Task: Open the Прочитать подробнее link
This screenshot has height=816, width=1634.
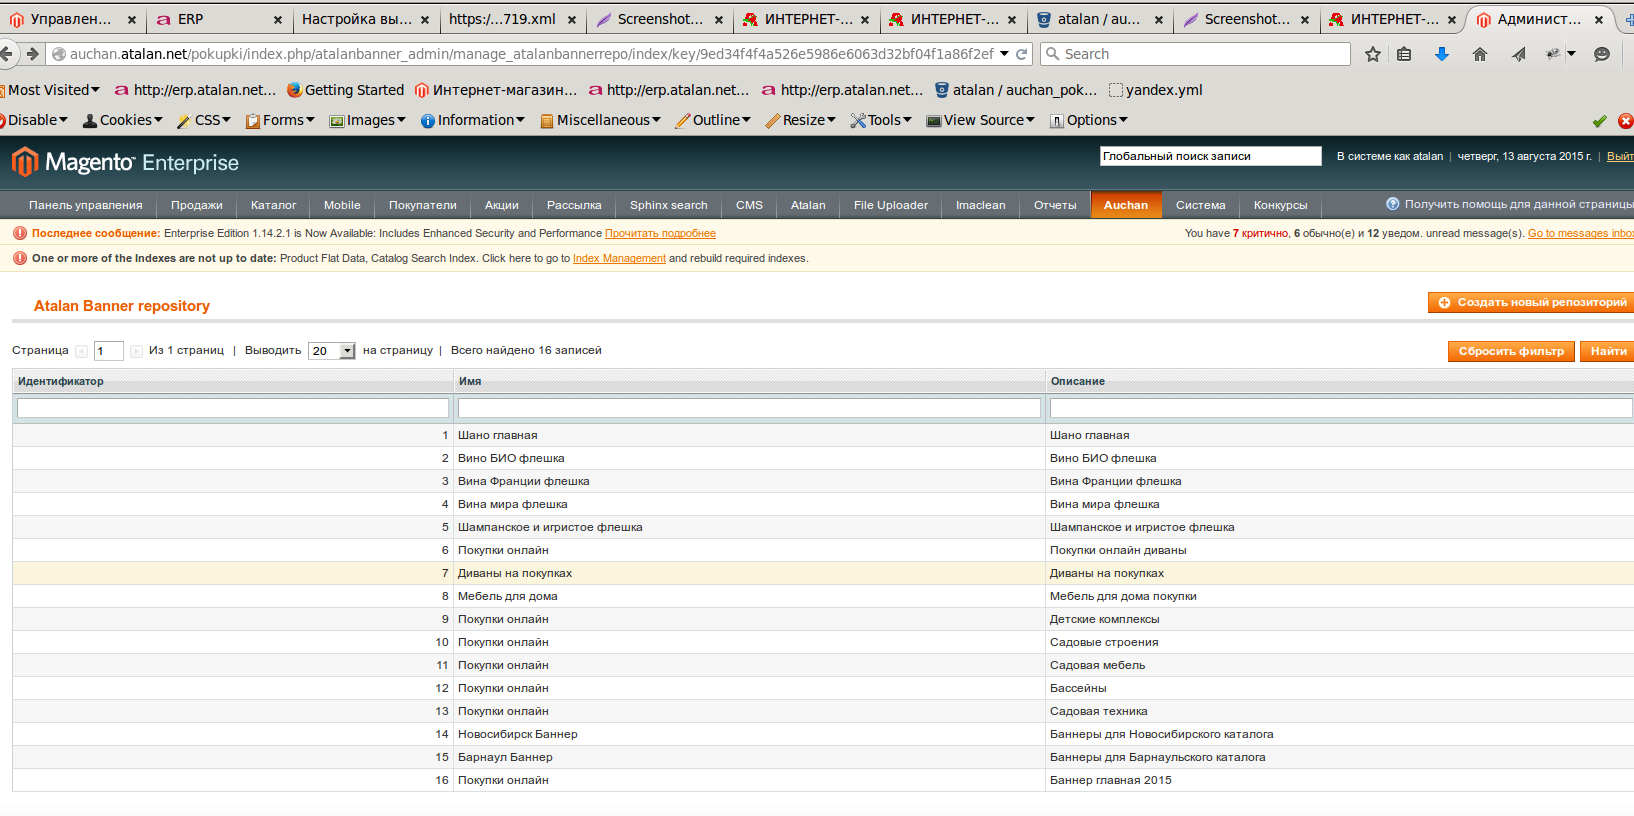Action: [x=660, y=233]
